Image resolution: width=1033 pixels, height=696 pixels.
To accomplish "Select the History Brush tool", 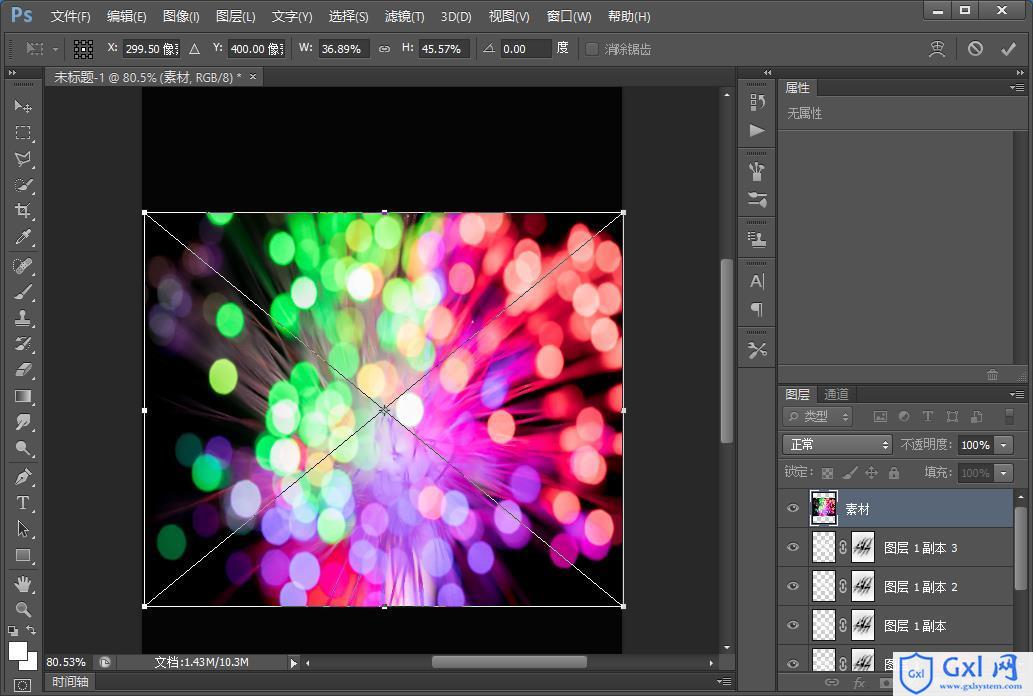I will (x=23, y=344).
